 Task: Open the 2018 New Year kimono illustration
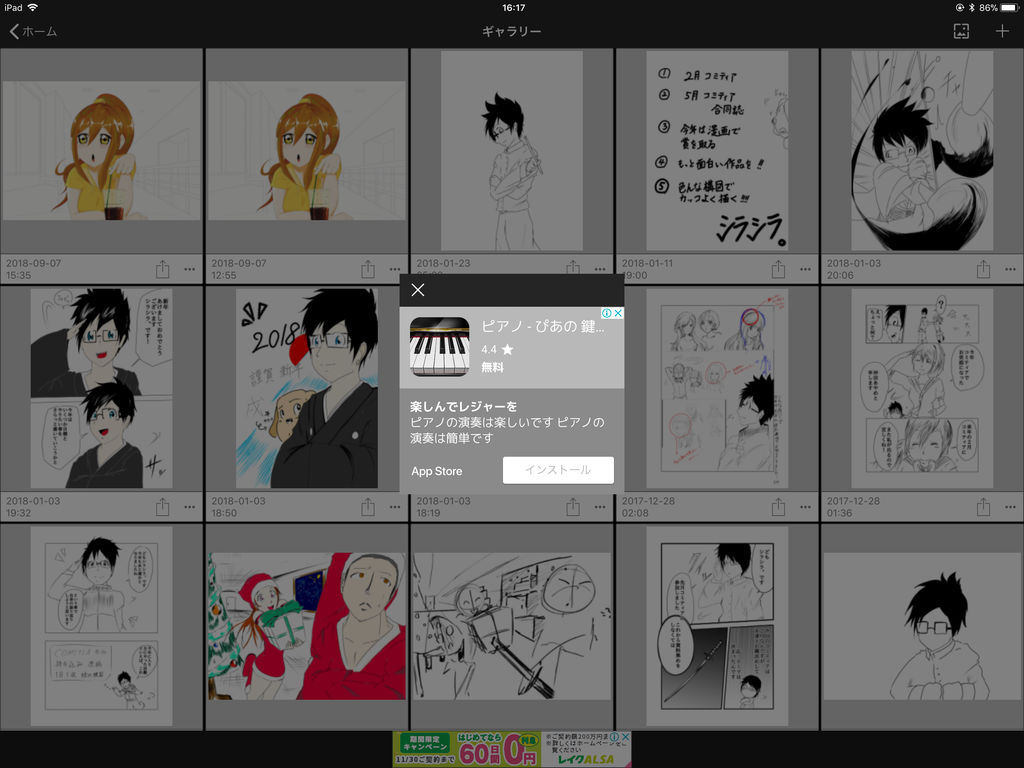pyautogui.click(x=306, y=389)
